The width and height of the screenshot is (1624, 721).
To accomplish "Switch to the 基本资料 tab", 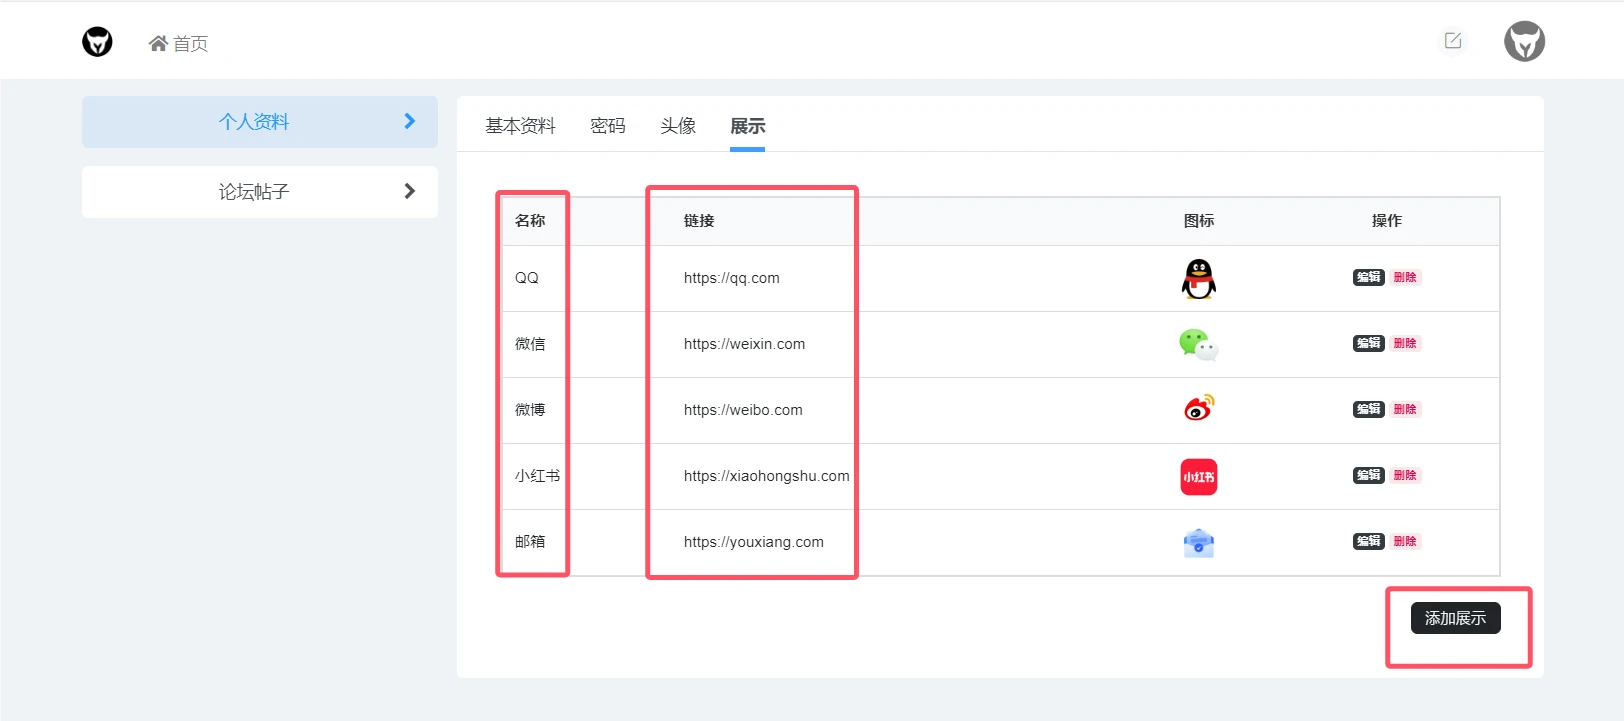I will 520,126.
